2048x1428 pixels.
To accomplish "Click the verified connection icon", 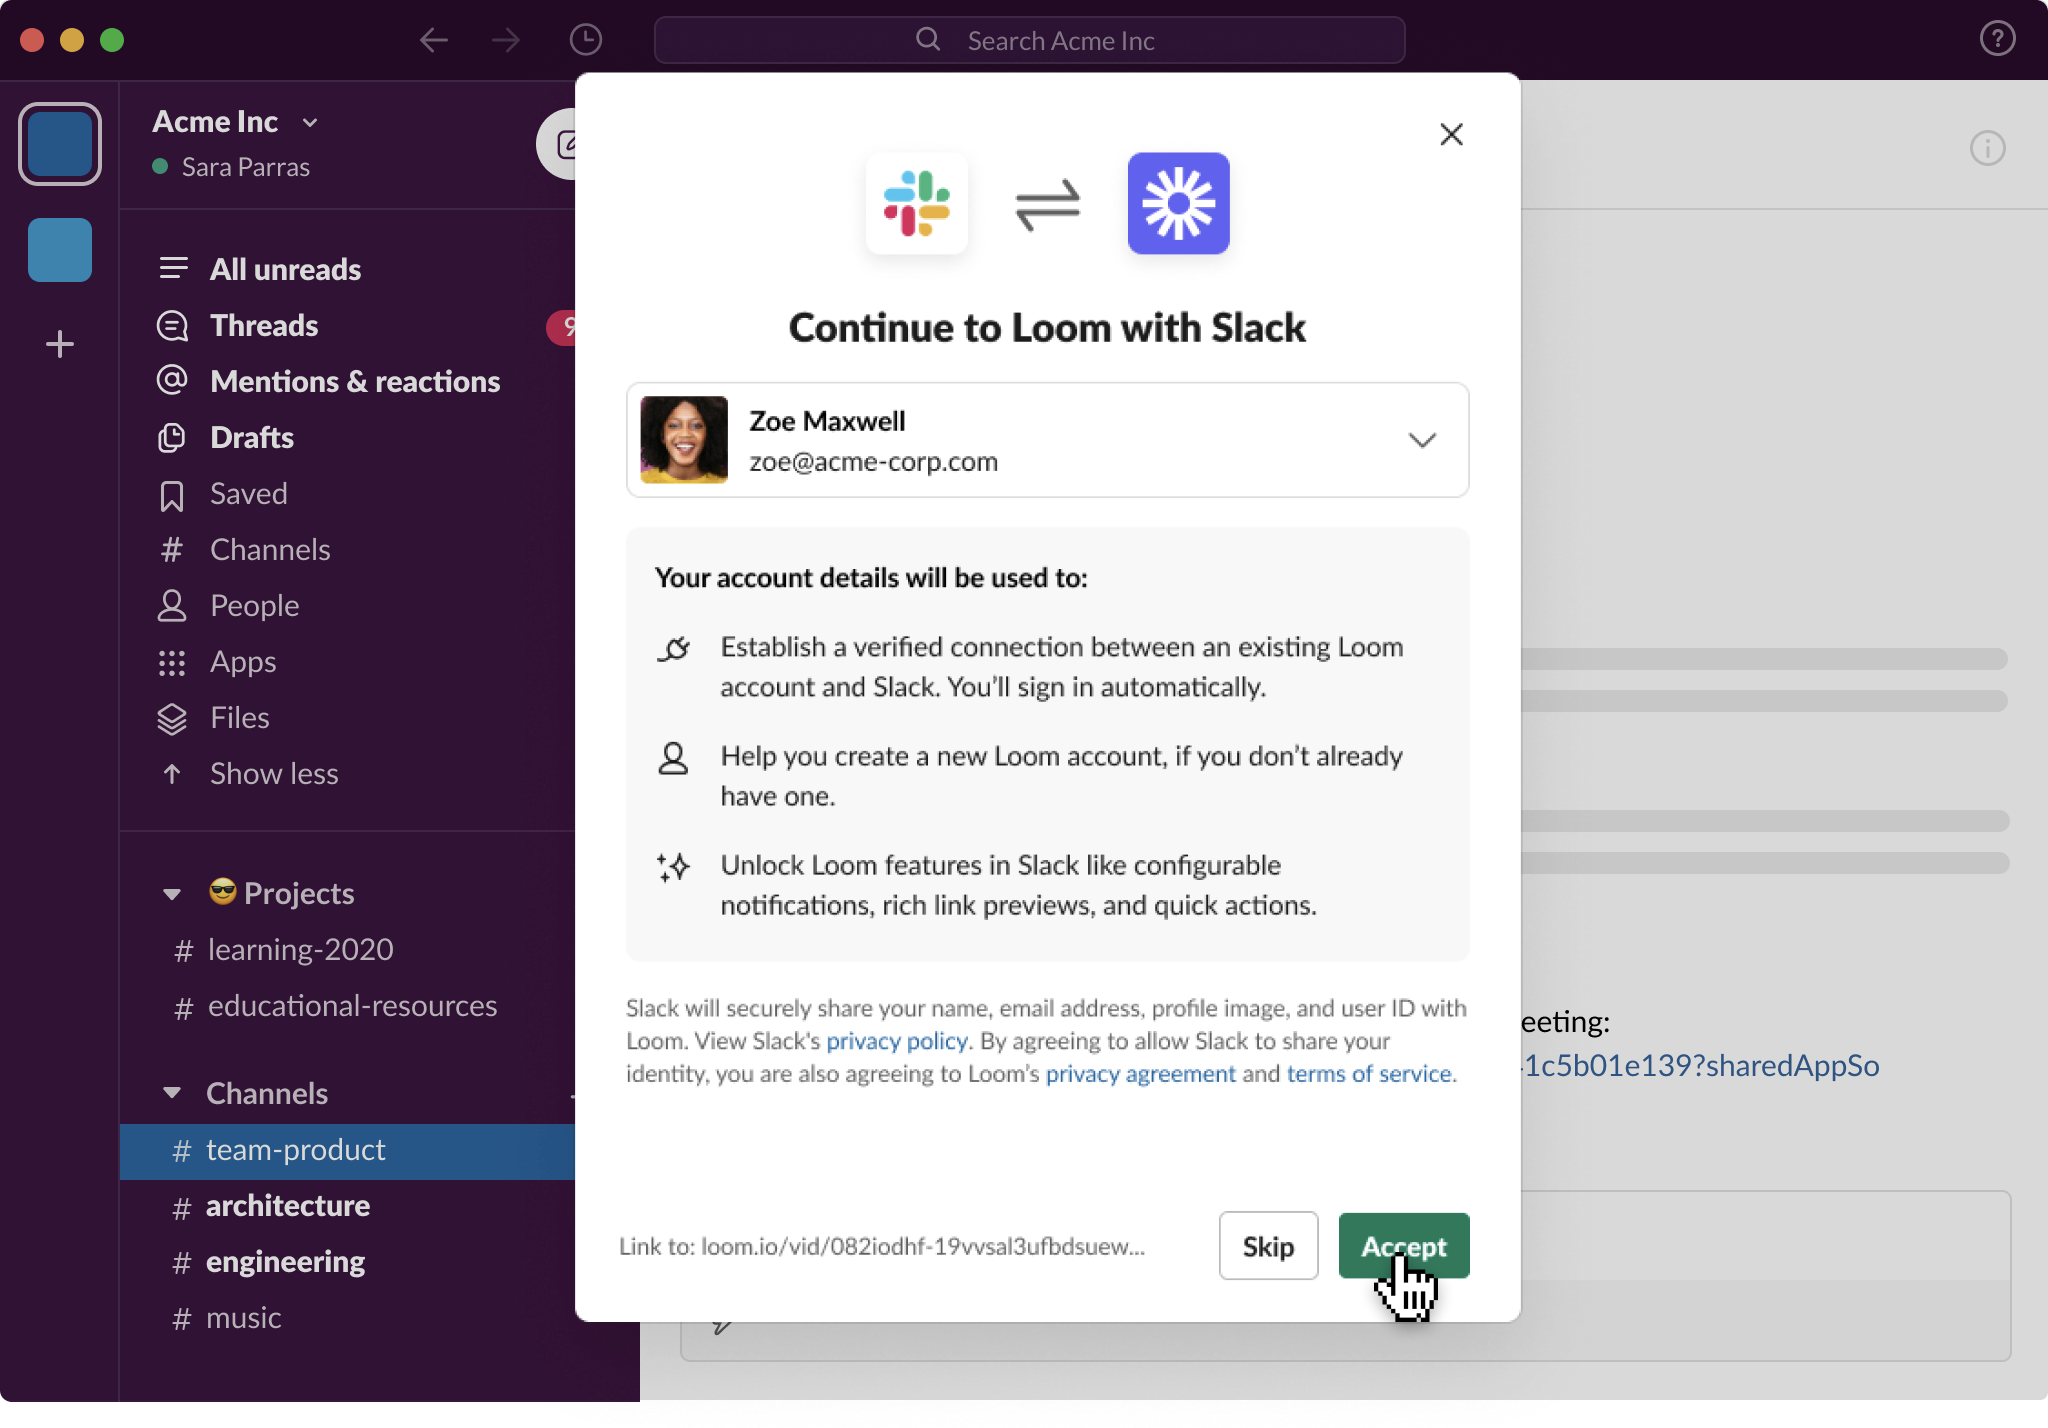I will tap(674, 649).
